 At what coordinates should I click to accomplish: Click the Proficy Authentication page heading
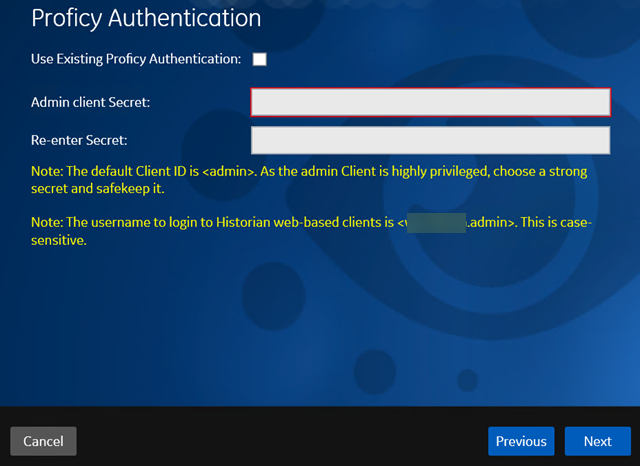[x=146, y=18]
